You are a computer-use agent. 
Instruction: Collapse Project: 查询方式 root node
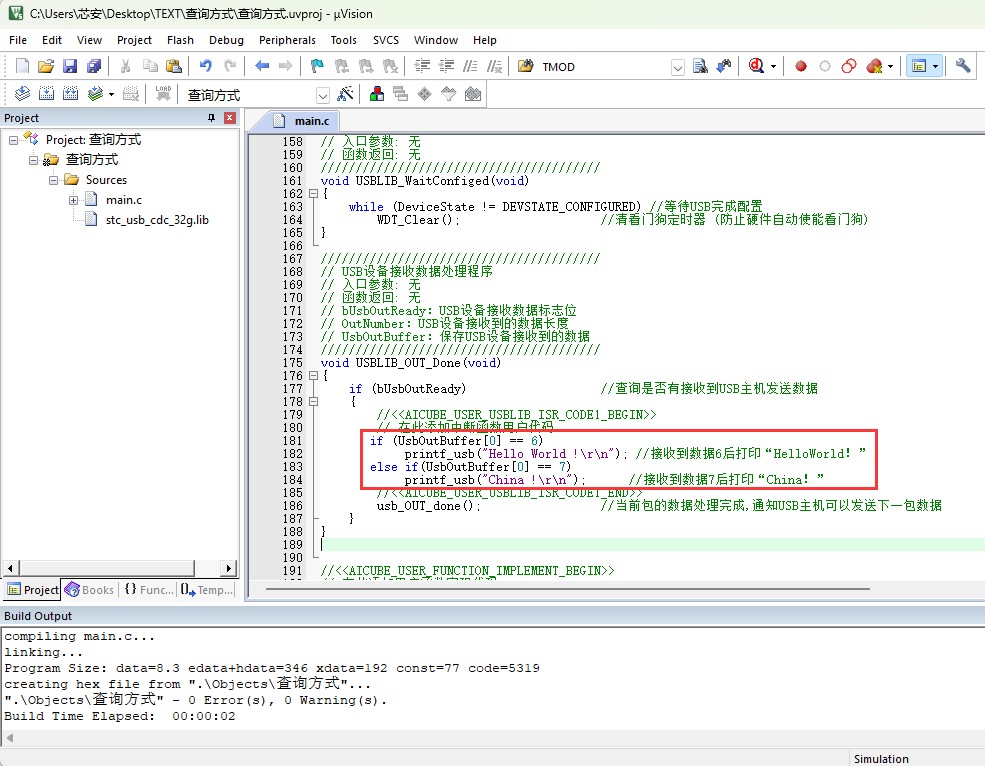[13, 140]
